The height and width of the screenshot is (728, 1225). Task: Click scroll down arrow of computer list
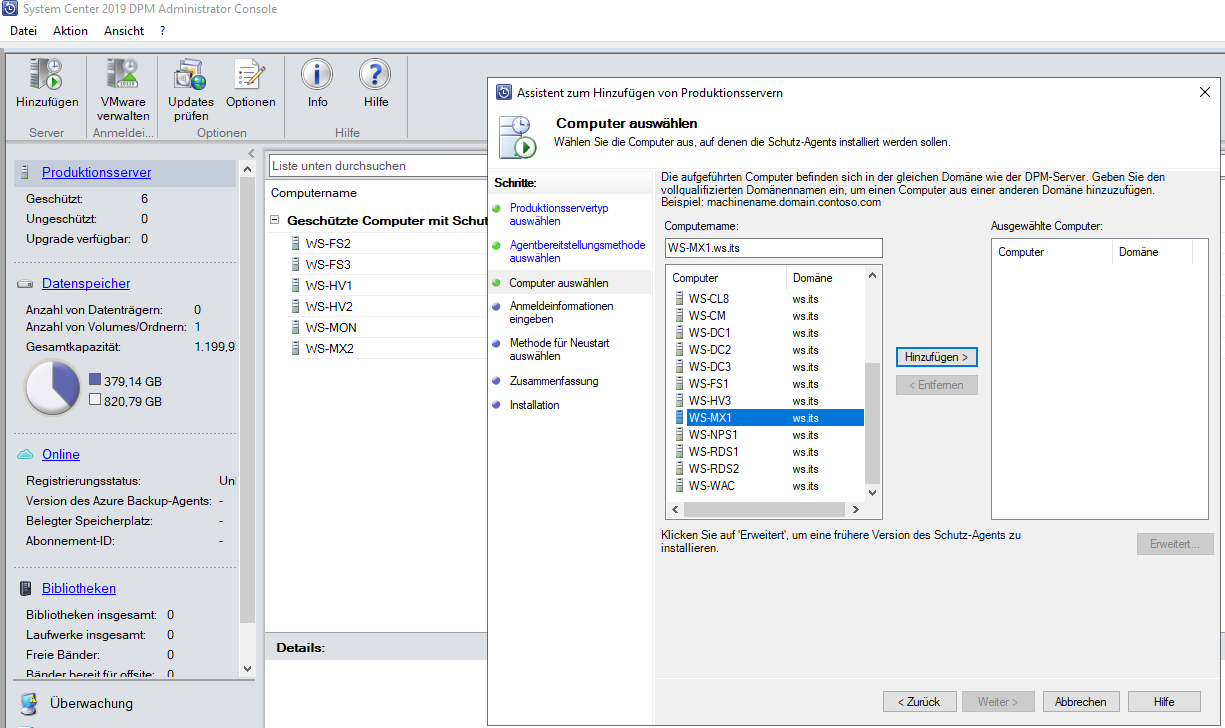[872, 492]
